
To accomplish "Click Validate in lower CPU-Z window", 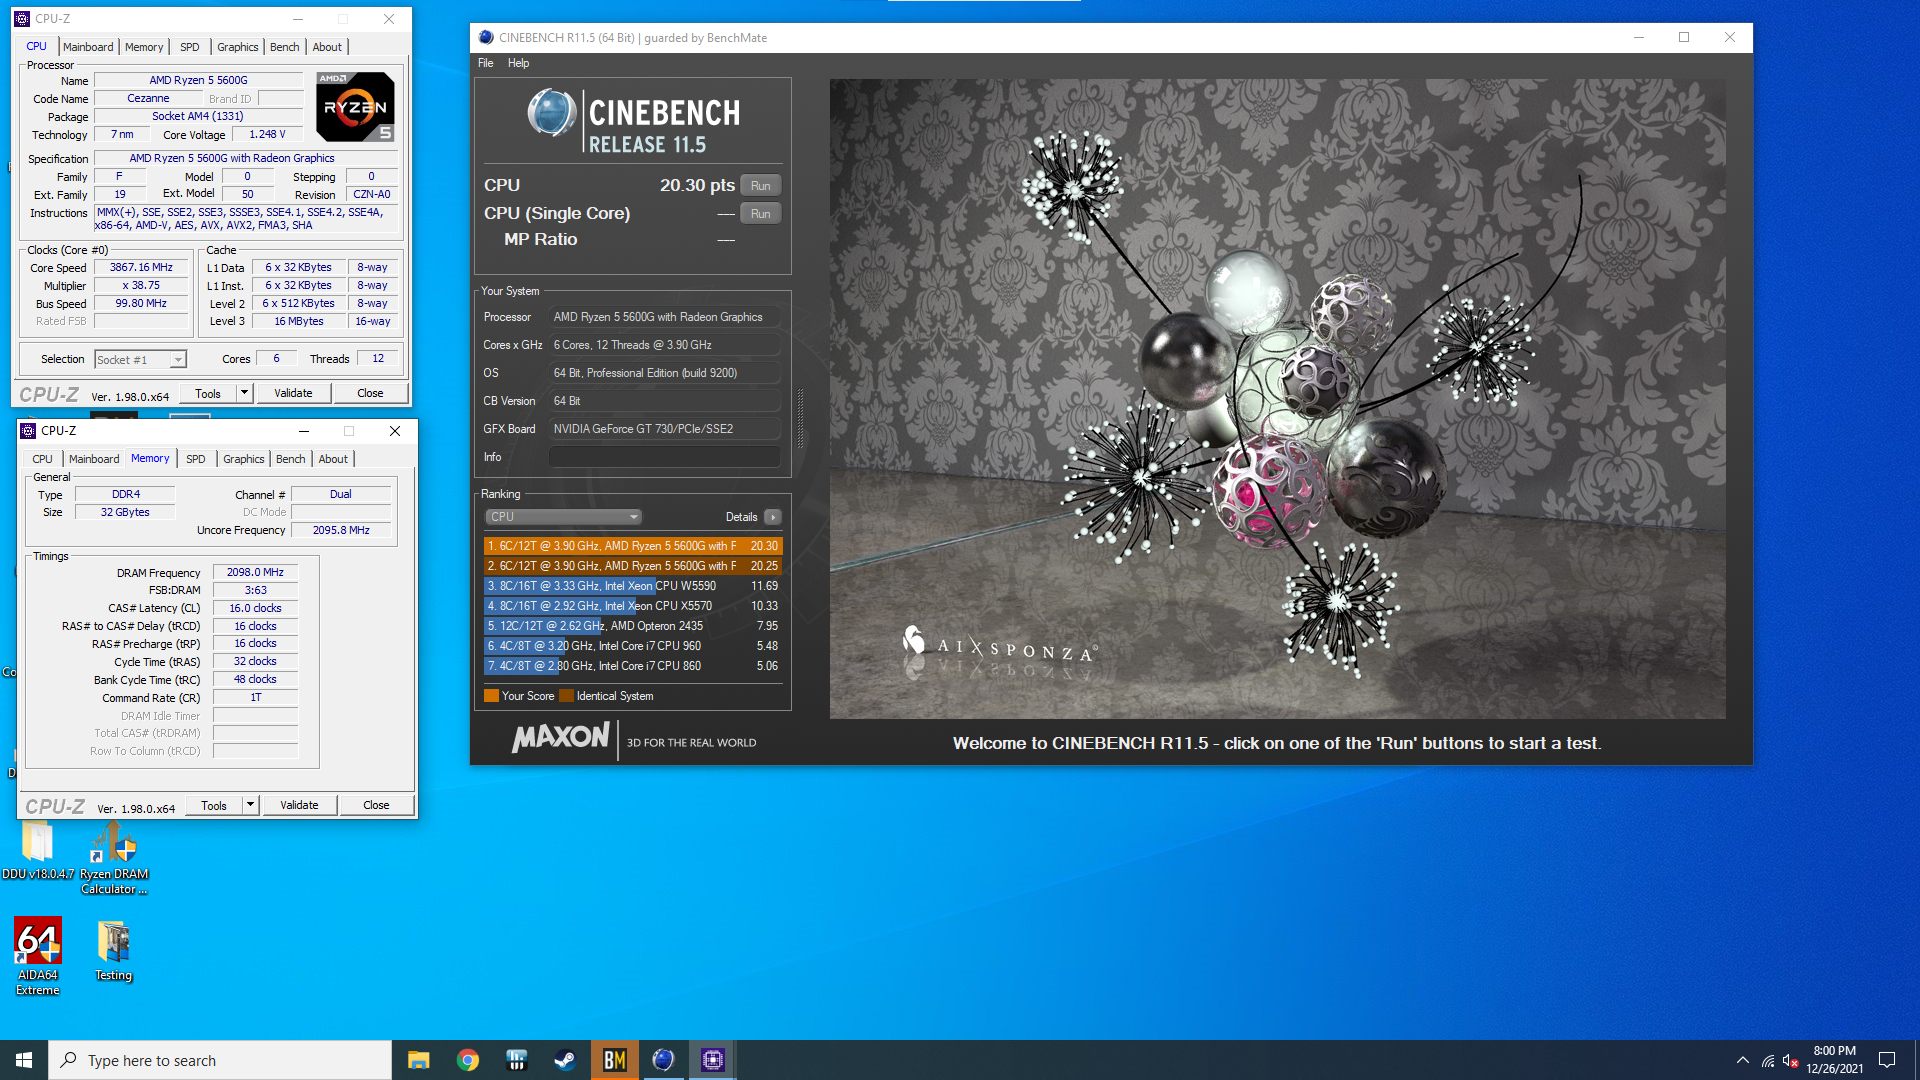I will tap(299, 805).
